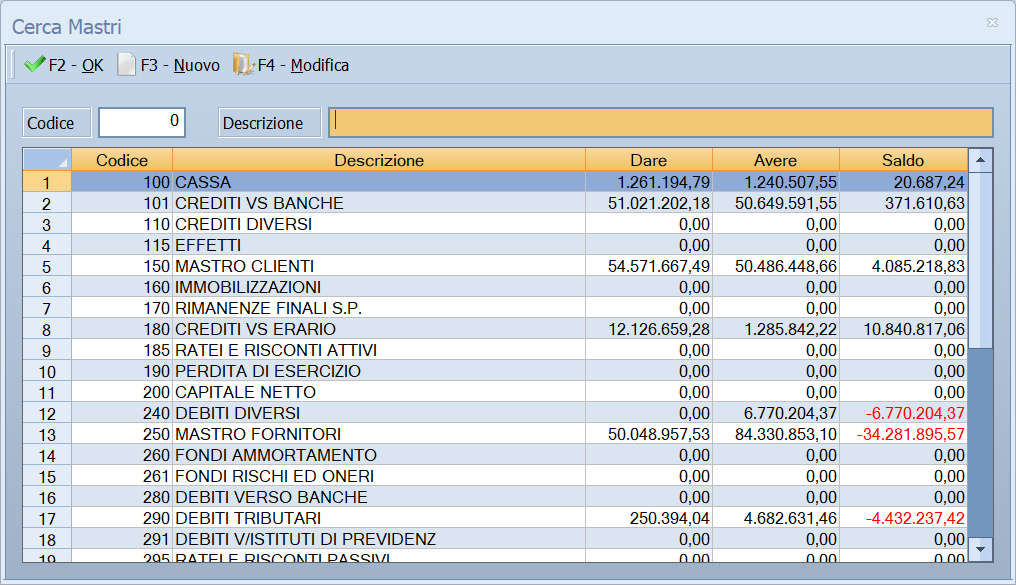This screenshot has height=585, width=1016.
Task: Click the red saldo -34.281.895,57
Action: [x=910, y=434]
